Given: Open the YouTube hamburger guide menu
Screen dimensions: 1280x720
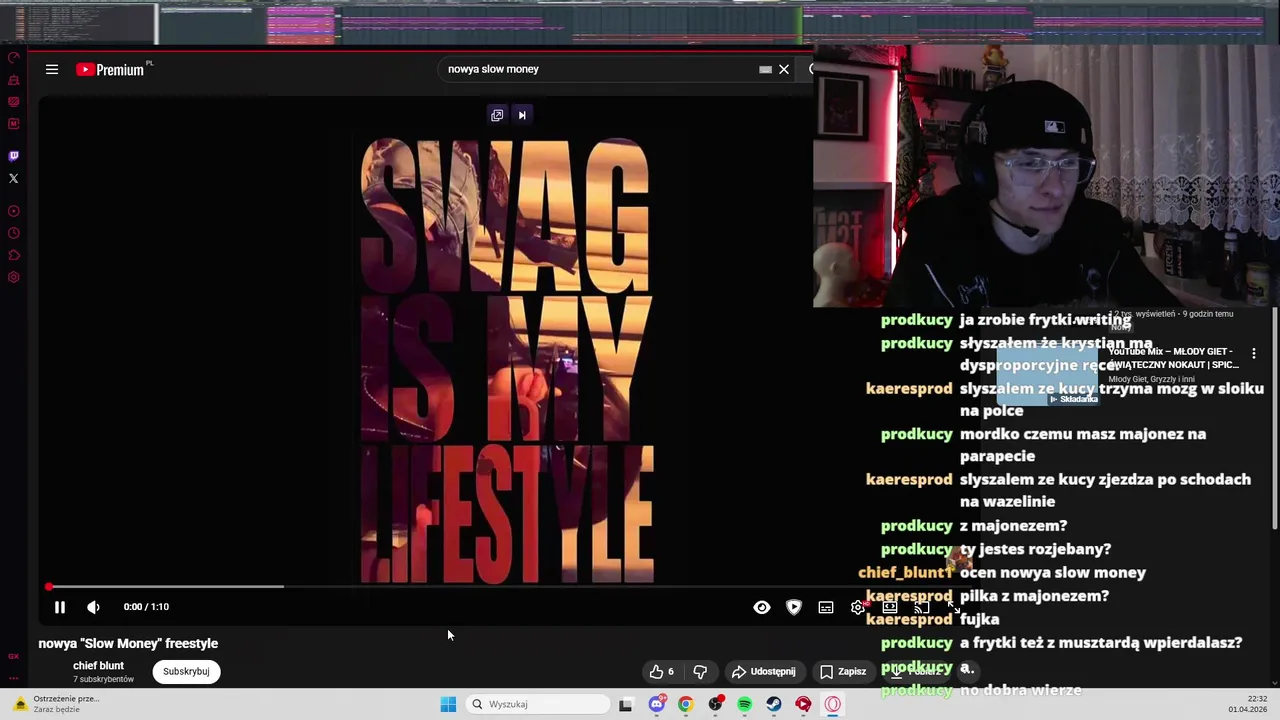Looking at the screenshot, I should pos(52,69).
